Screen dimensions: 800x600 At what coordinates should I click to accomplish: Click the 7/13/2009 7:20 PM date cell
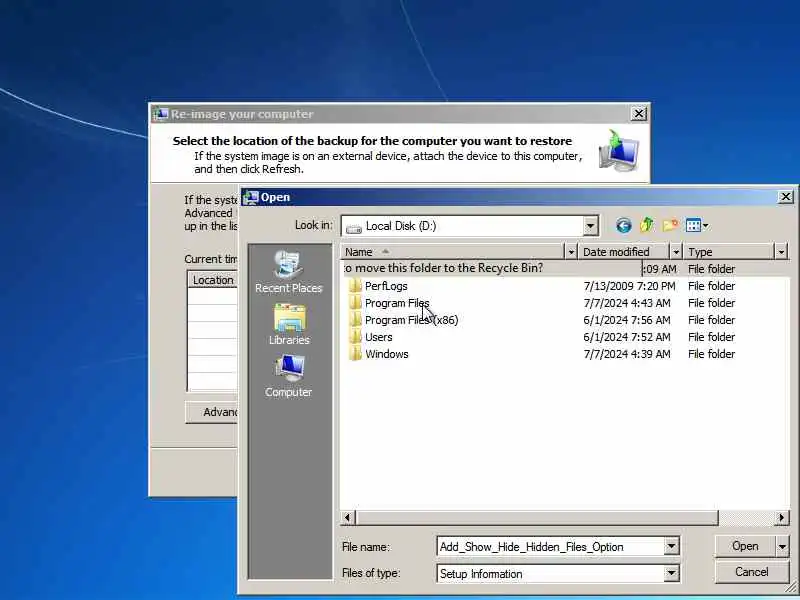click(629, 286)
